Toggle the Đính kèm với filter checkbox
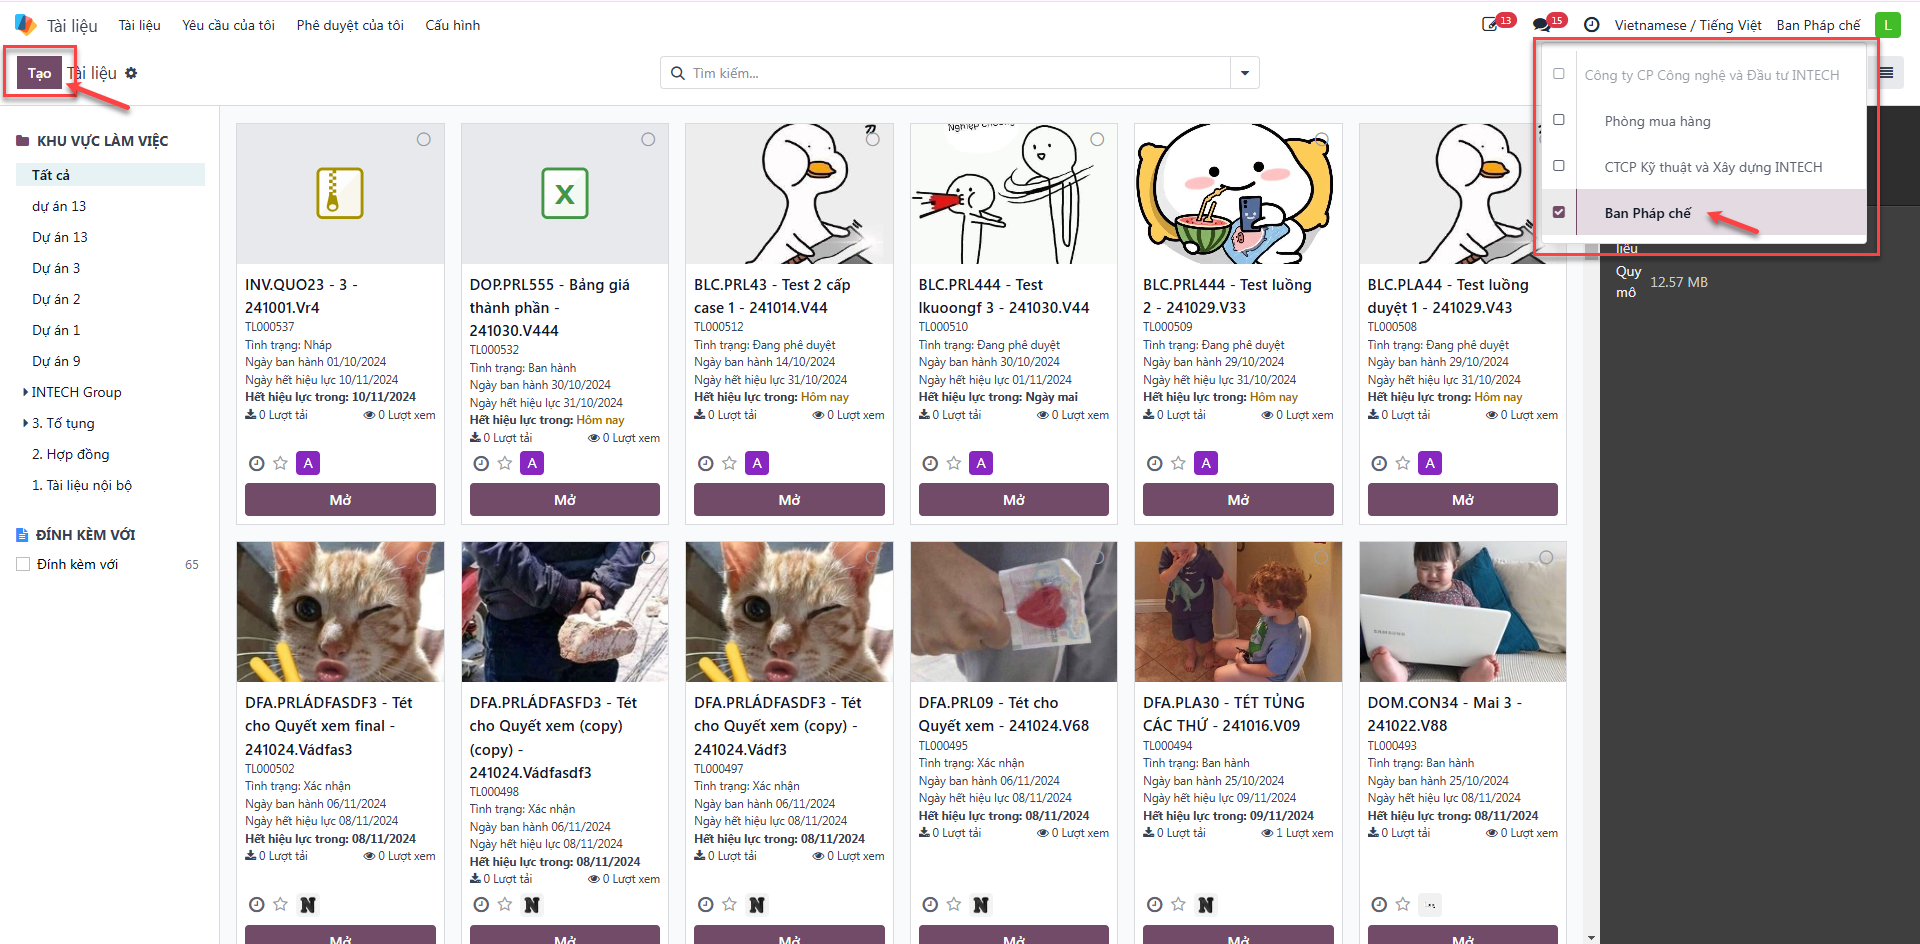Screen dimensions: 1920x944 [23, 564]
